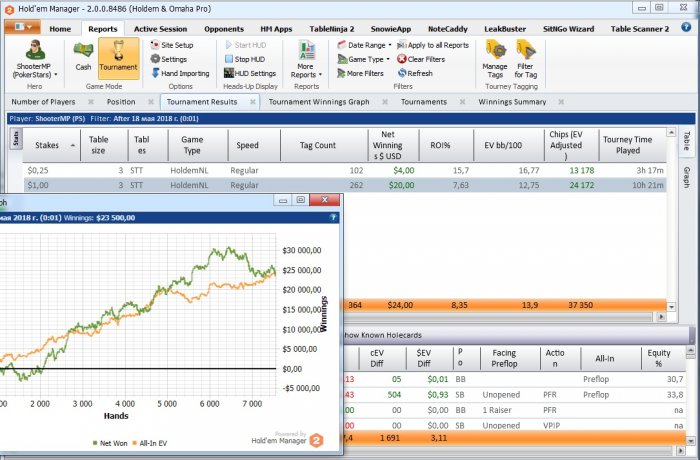Open the Date Range filter dropdown

(364, 45)
